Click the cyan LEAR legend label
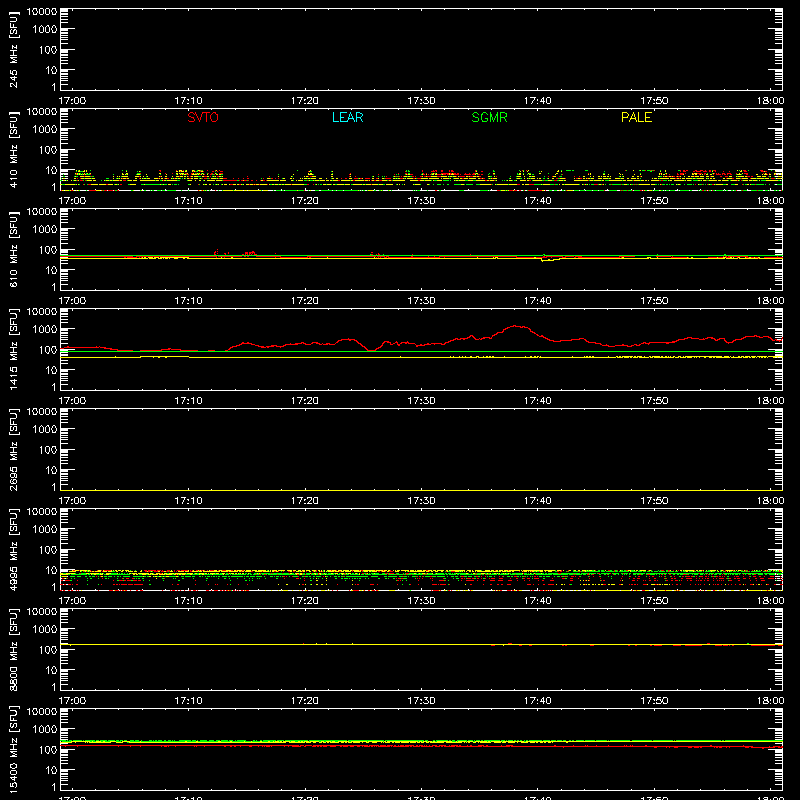 [x=347, y=117]
